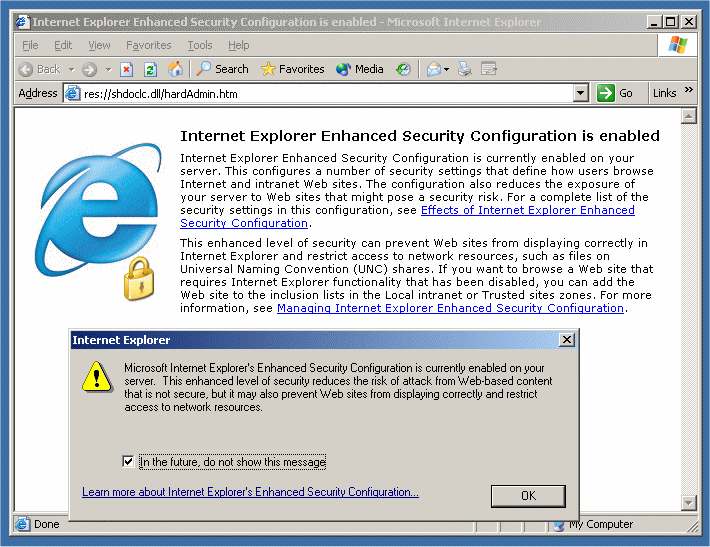Expand the Links toolbar chevron
Image resolution: width=710 pixels, height=547 pixels.
(689, 90)
